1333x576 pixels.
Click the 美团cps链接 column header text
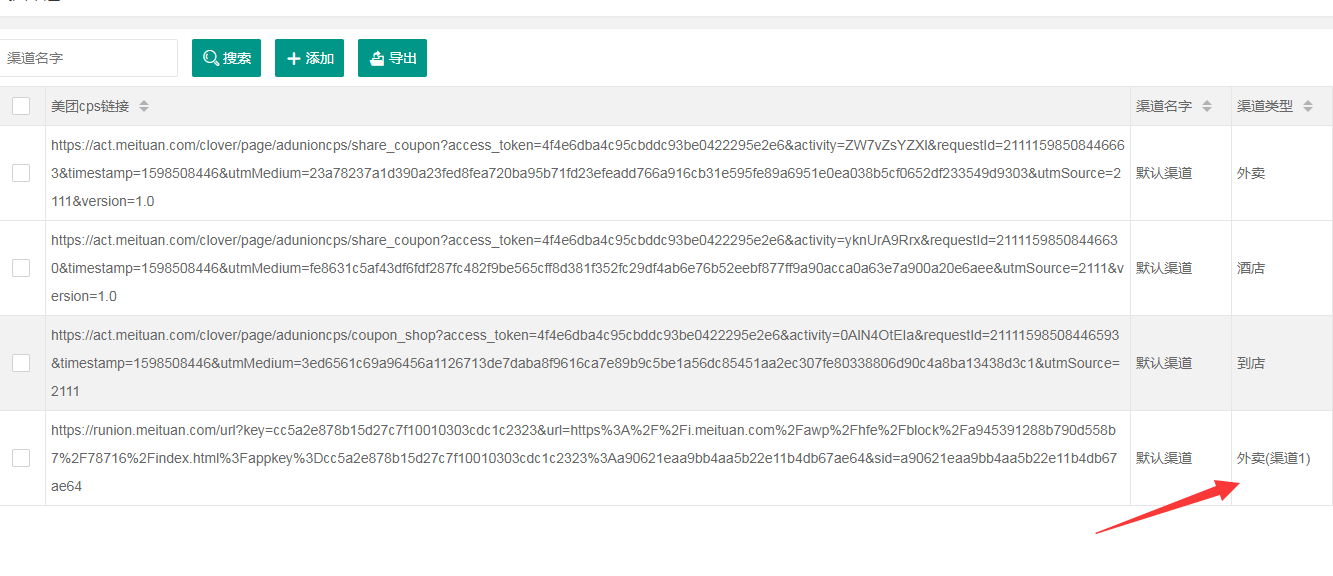click(x=92, y=106)
